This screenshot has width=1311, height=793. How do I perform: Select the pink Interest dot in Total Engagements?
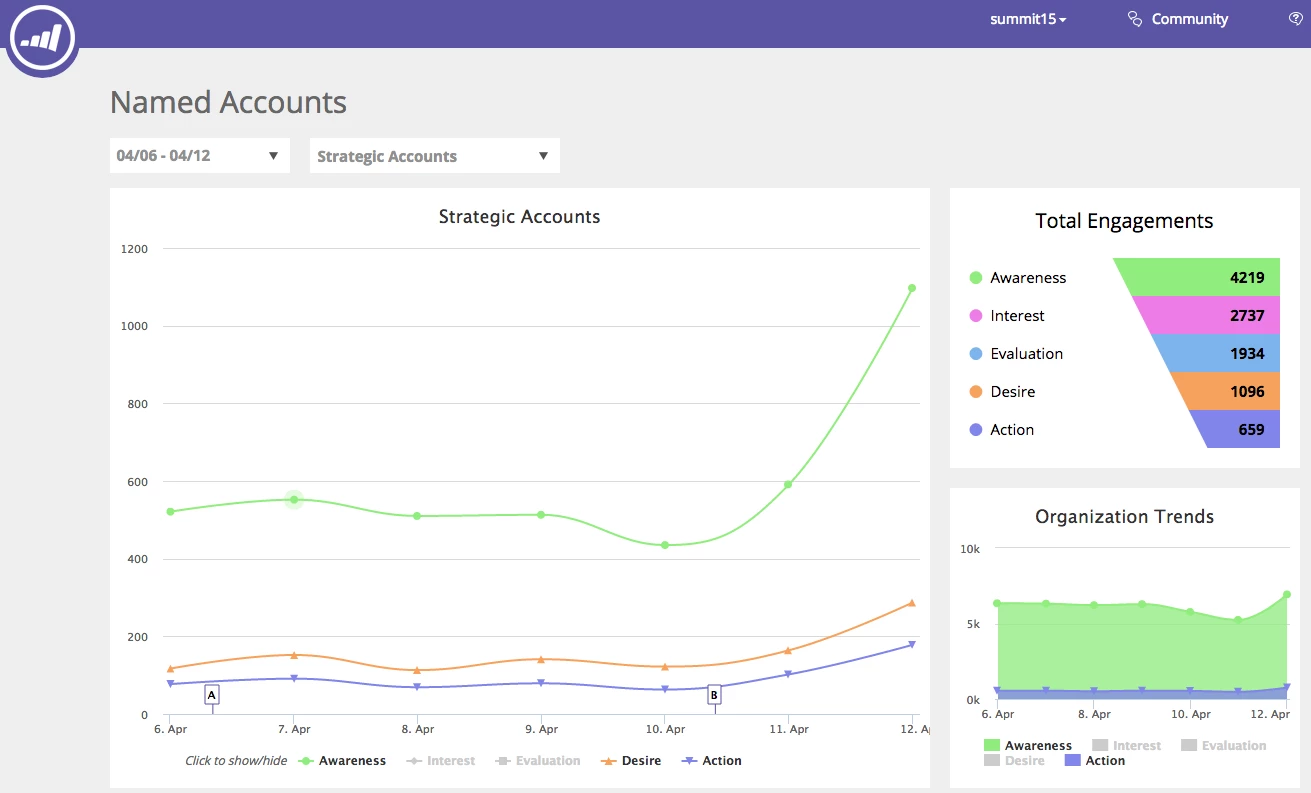[x=976, y=316]
